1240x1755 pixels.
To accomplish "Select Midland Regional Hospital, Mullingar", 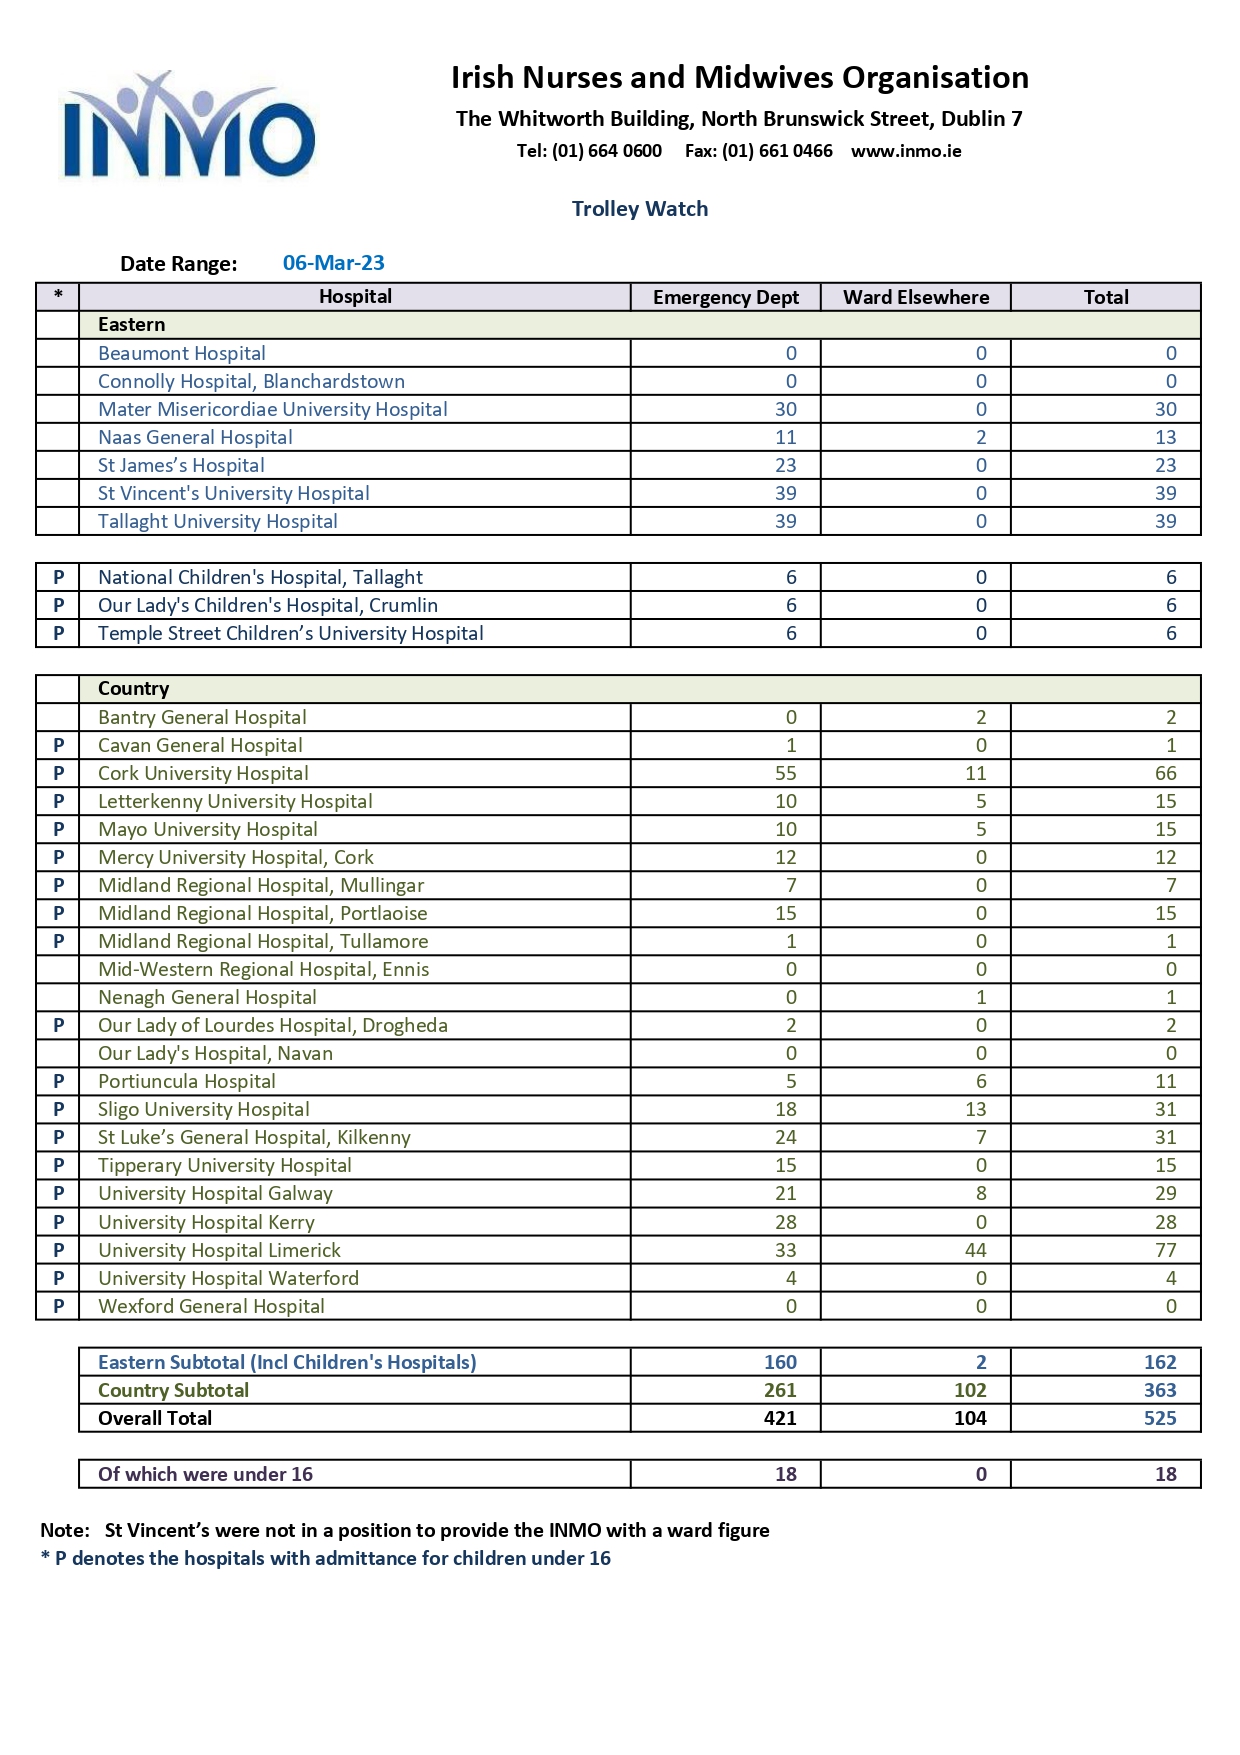I will click(x=261, y=885).
